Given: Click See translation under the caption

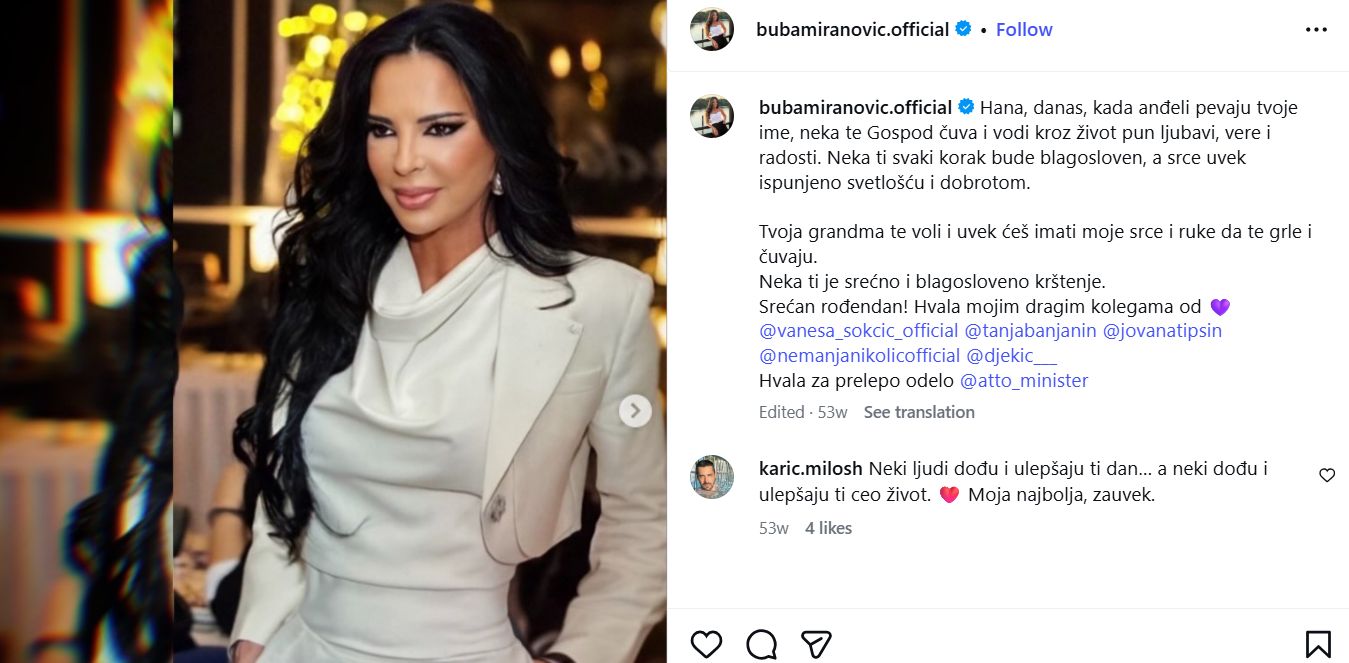Looking at the screenshot, I should [x=919, y=412].
